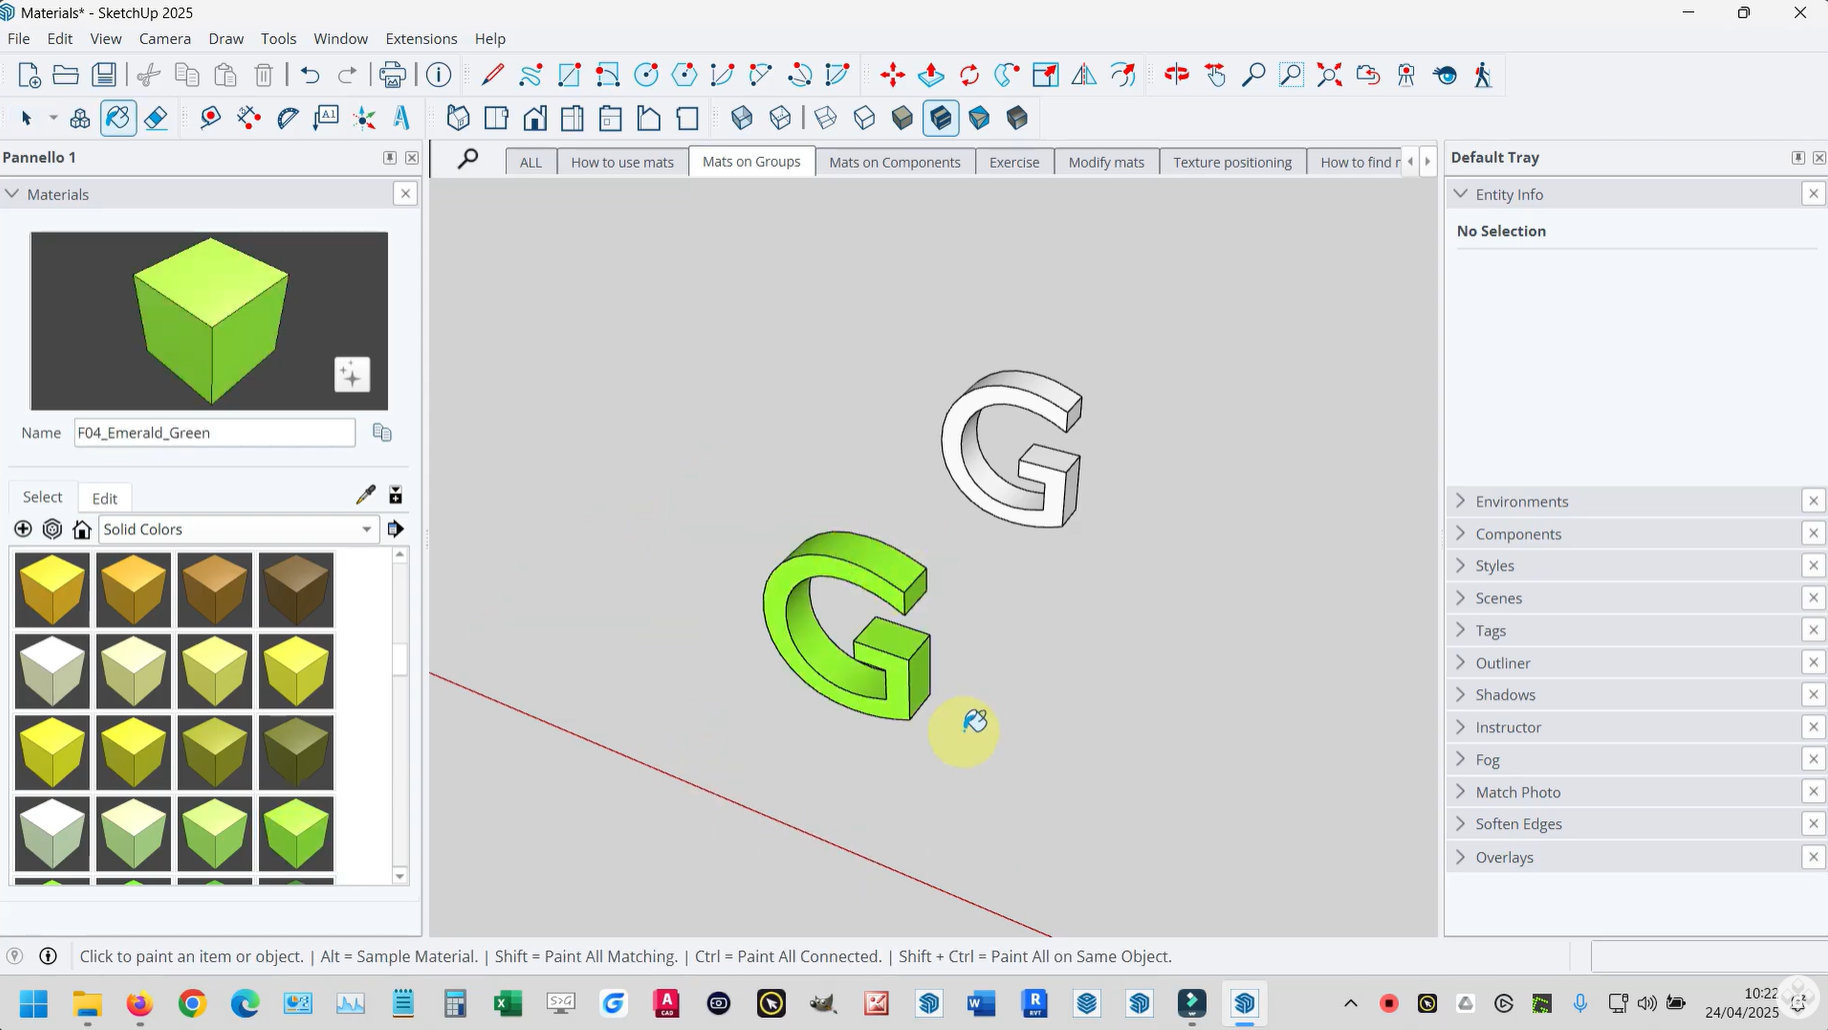This screenshot has height=1030, width=1828.
Task: Use the eyedropper Sample Paint tool
Action: click(x=366, y=495)
